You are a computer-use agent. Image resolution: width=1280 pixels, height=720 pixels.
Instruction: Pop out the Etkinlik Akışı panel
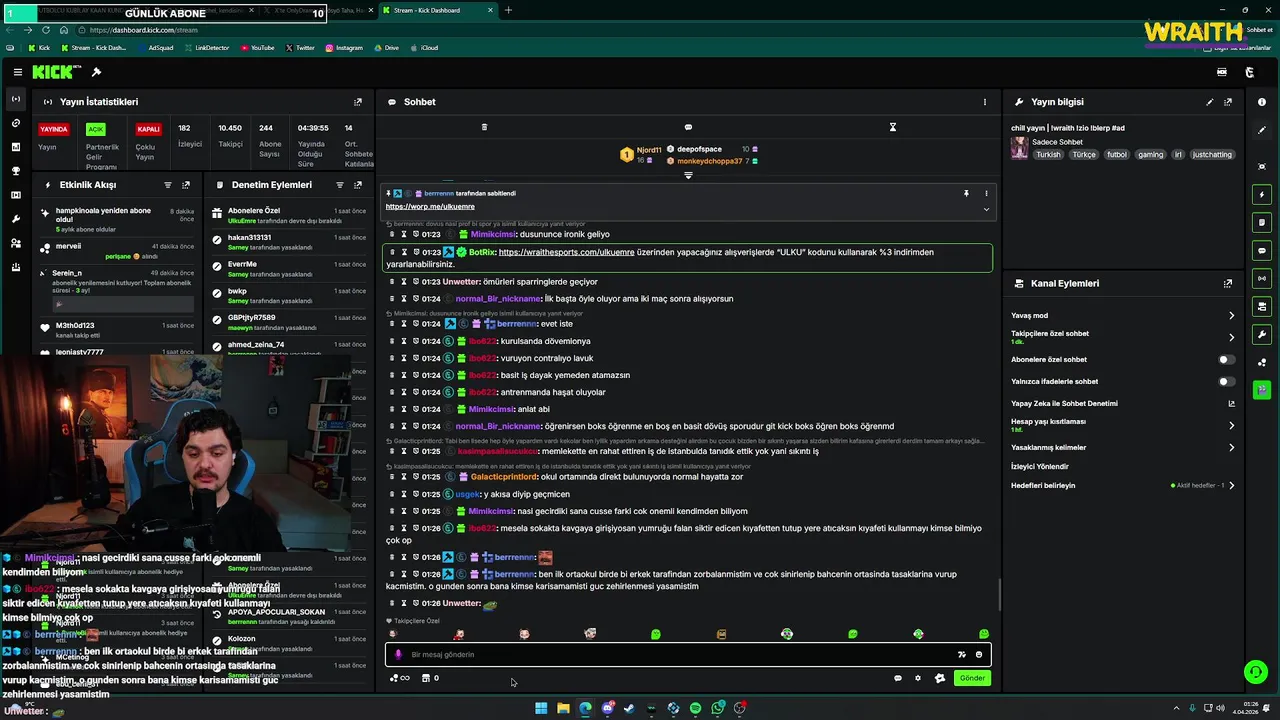pos(186,185)
